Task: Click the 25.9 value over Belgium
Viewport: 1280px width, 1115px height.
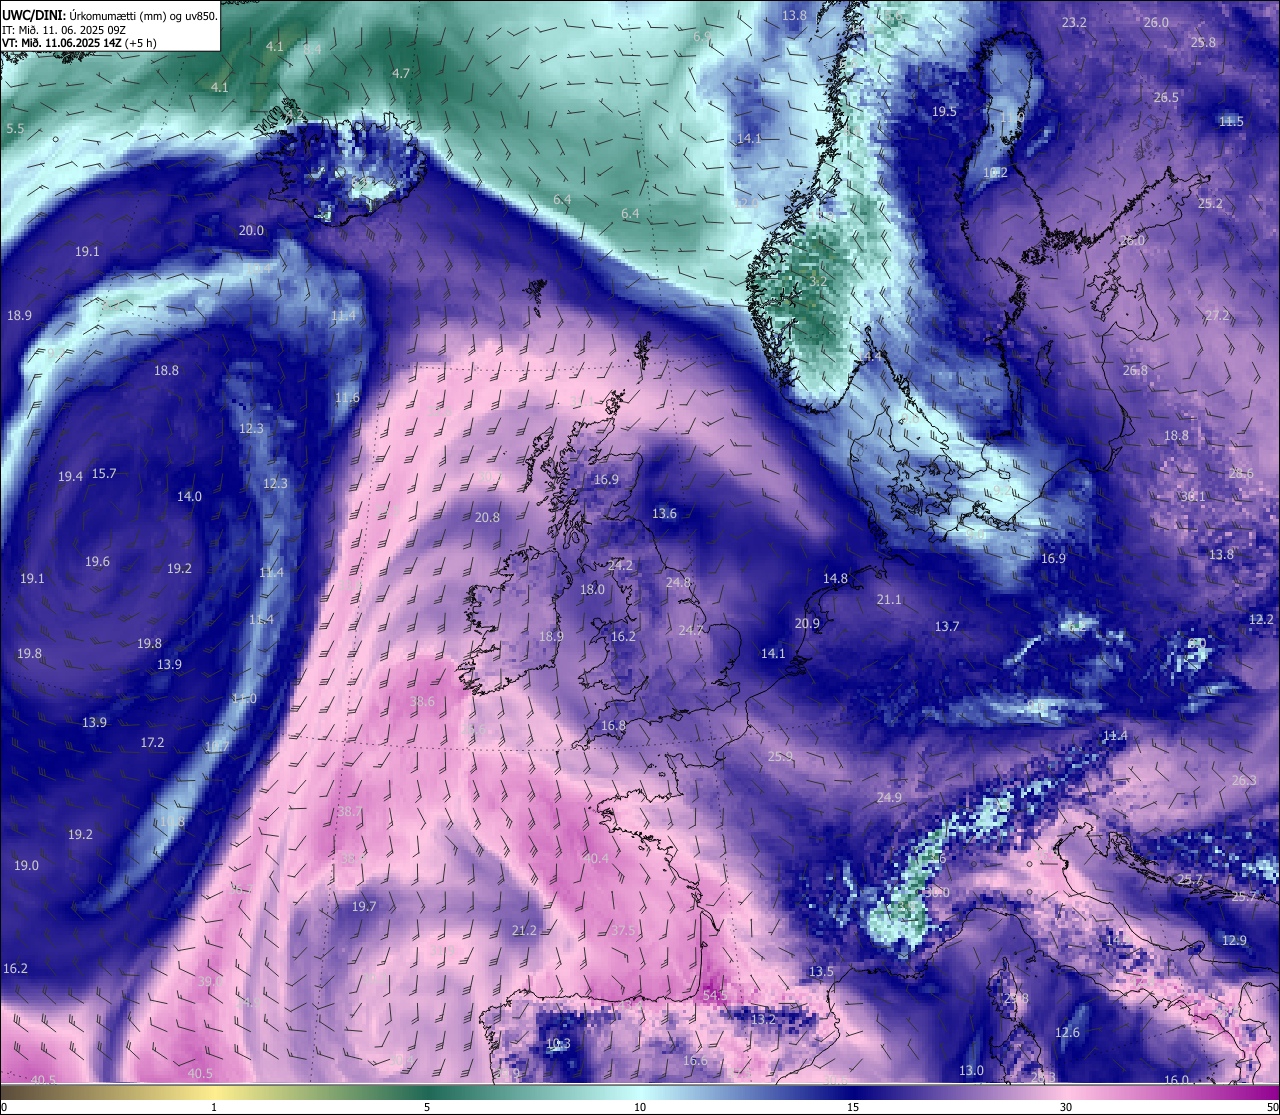Action: click(x=780, y=756)
